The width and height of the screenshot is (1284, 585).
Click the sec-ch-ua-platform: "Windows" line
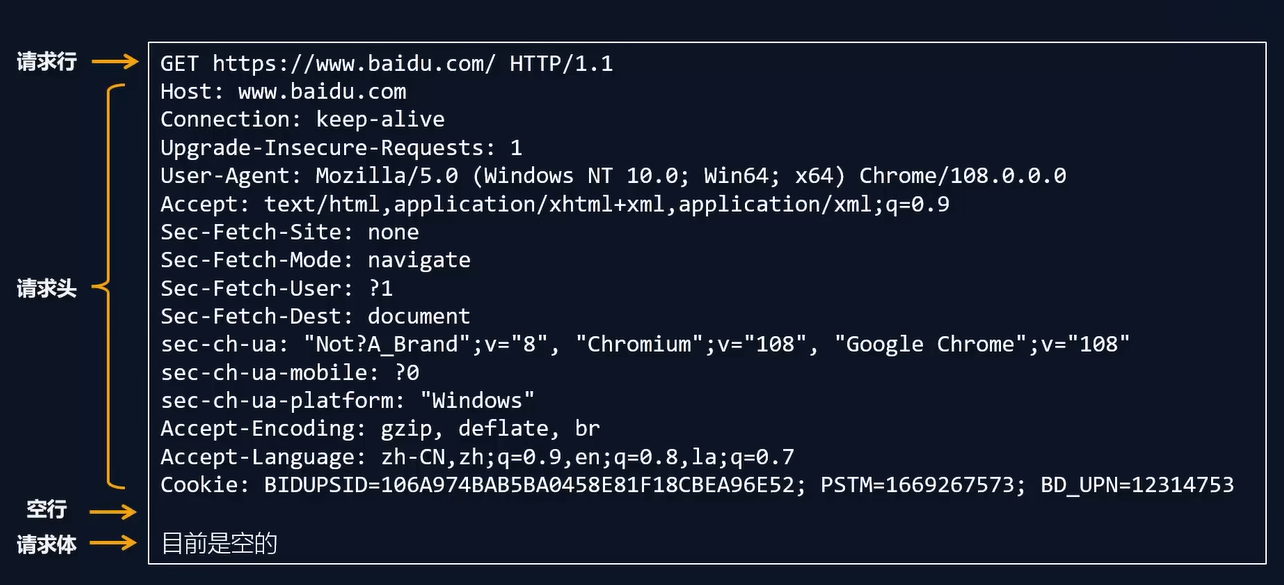click(348, 400)
